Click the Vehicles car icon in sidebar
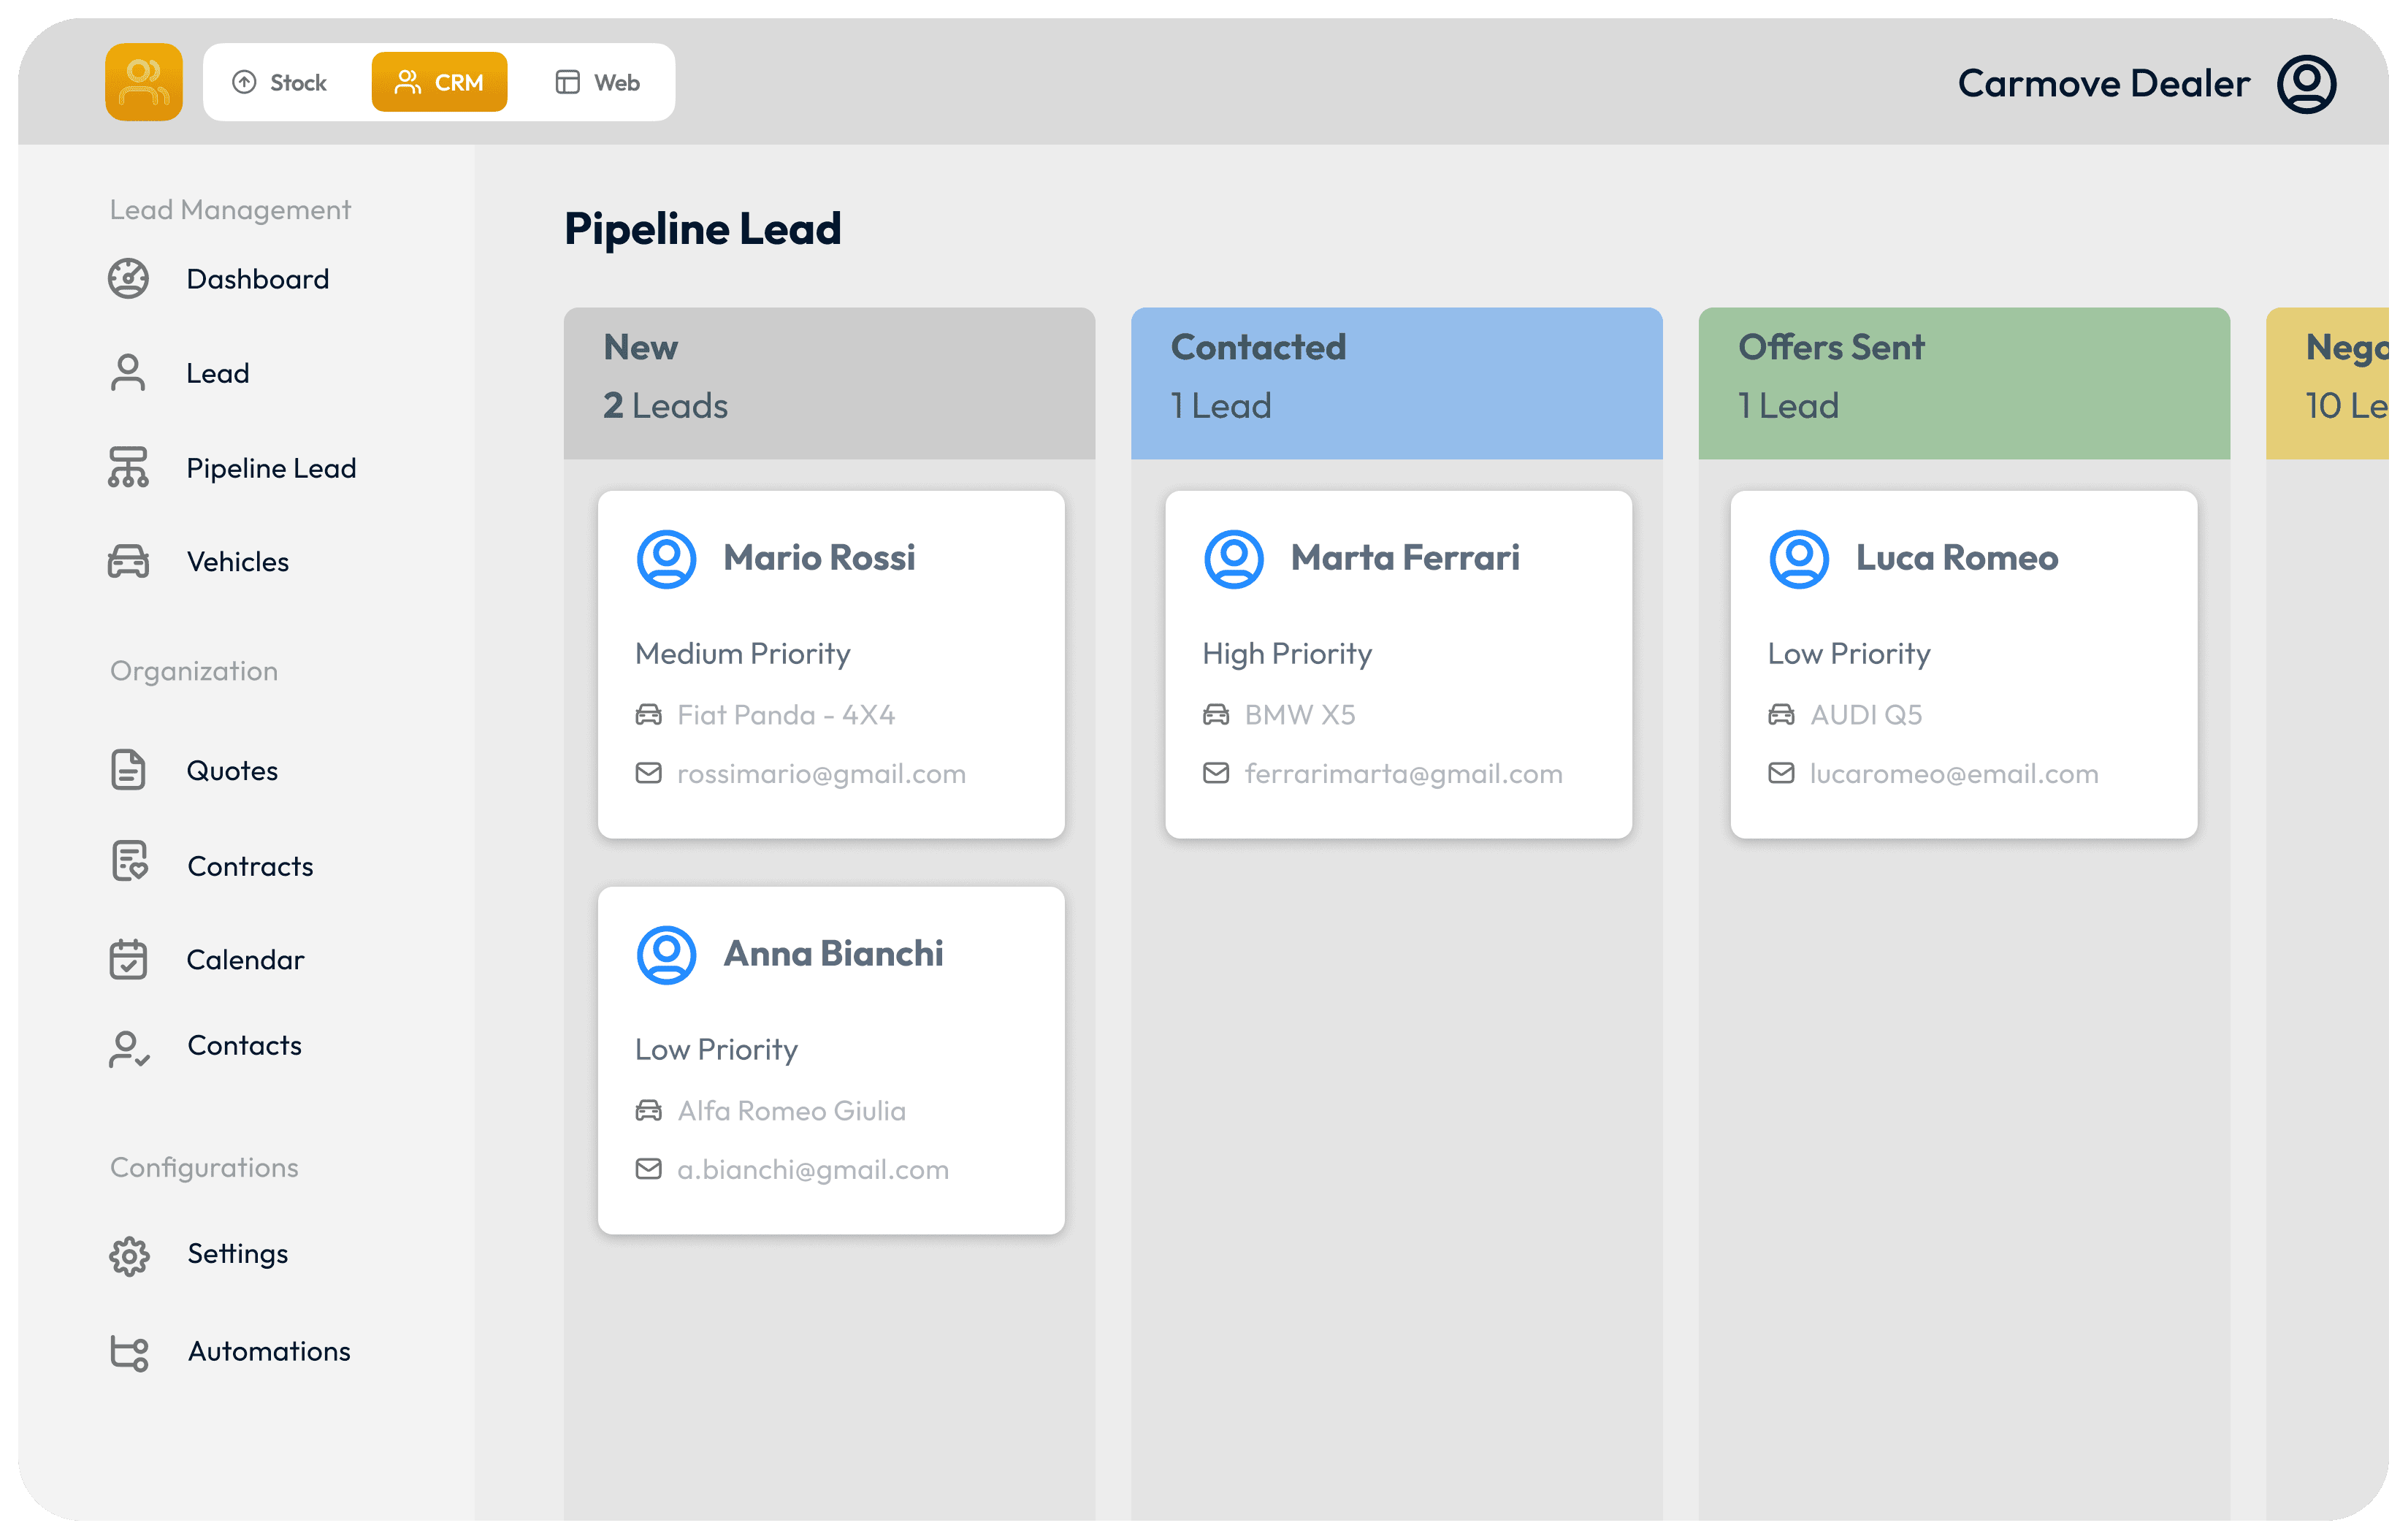The image size is (2408, 1539). point(128,561)
